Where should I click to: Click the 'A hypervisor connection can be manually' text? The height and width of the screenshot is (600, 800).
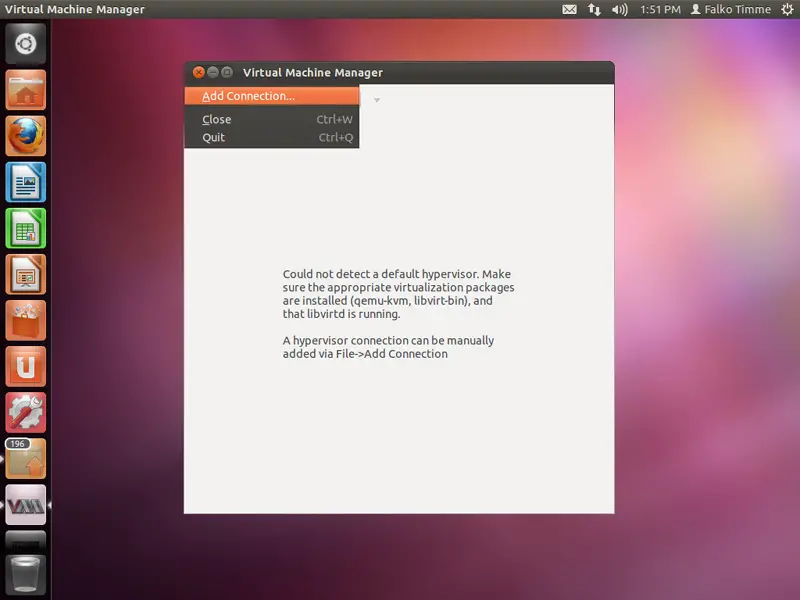coord(388,340)
